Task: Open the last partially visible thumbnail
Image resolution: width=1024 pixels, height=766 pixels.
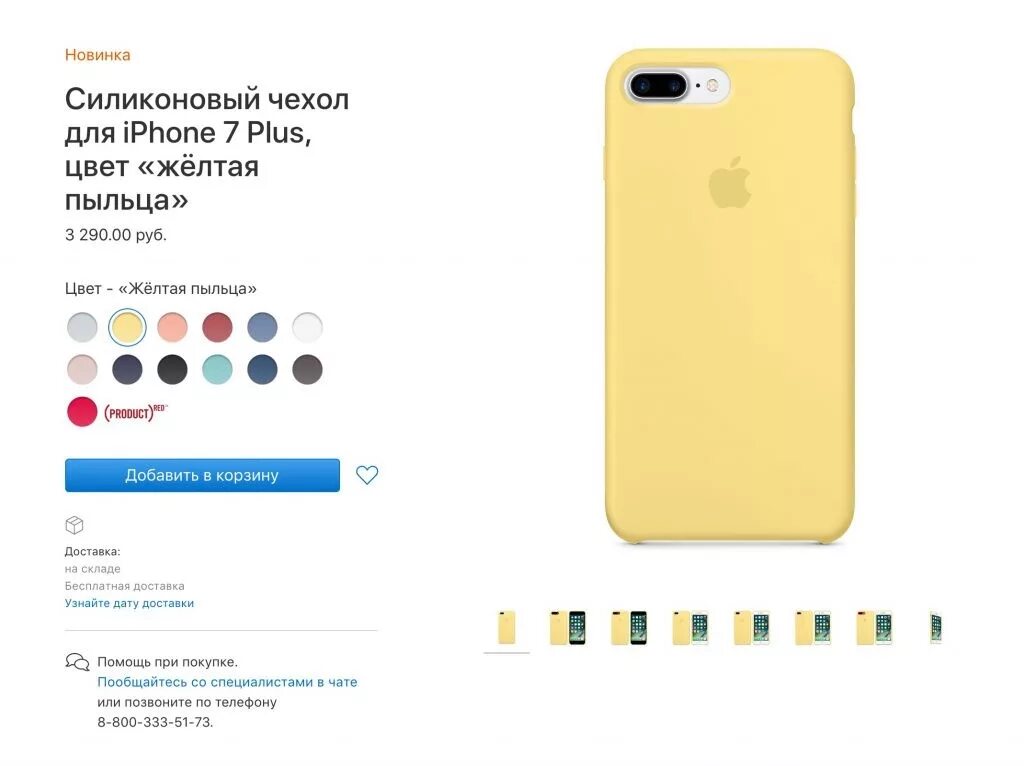Action: pyautogui.click(x=935, y=628)
